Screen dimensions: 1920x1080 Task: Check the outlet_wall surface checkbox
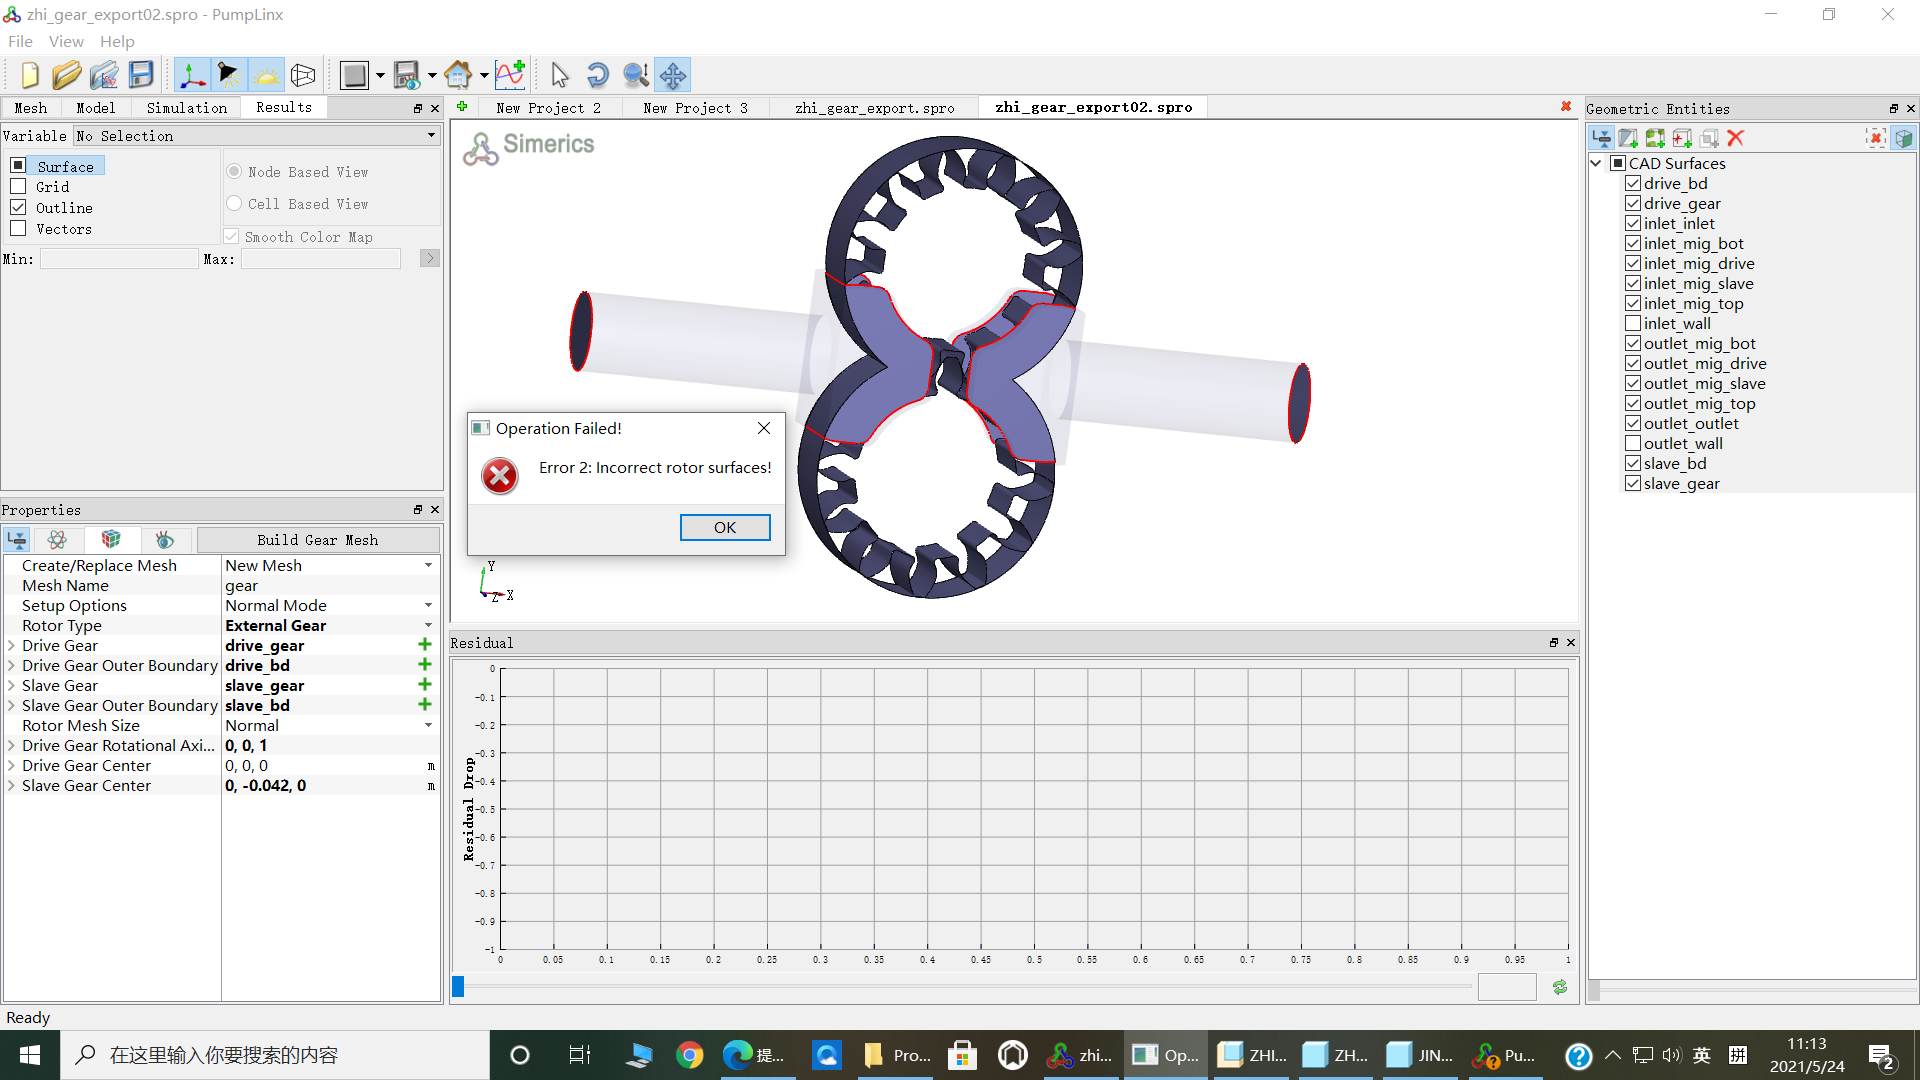click(x=1633, y=443)
